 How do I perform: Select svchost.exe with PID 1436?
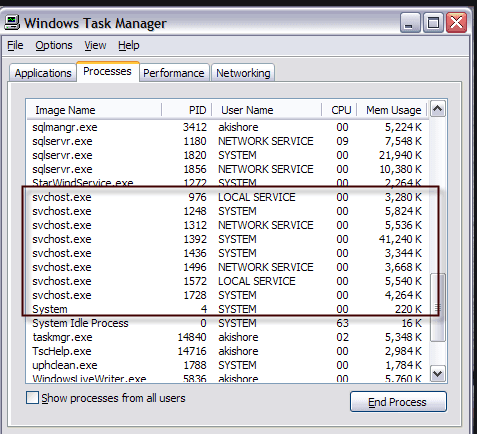coord(227,253)
